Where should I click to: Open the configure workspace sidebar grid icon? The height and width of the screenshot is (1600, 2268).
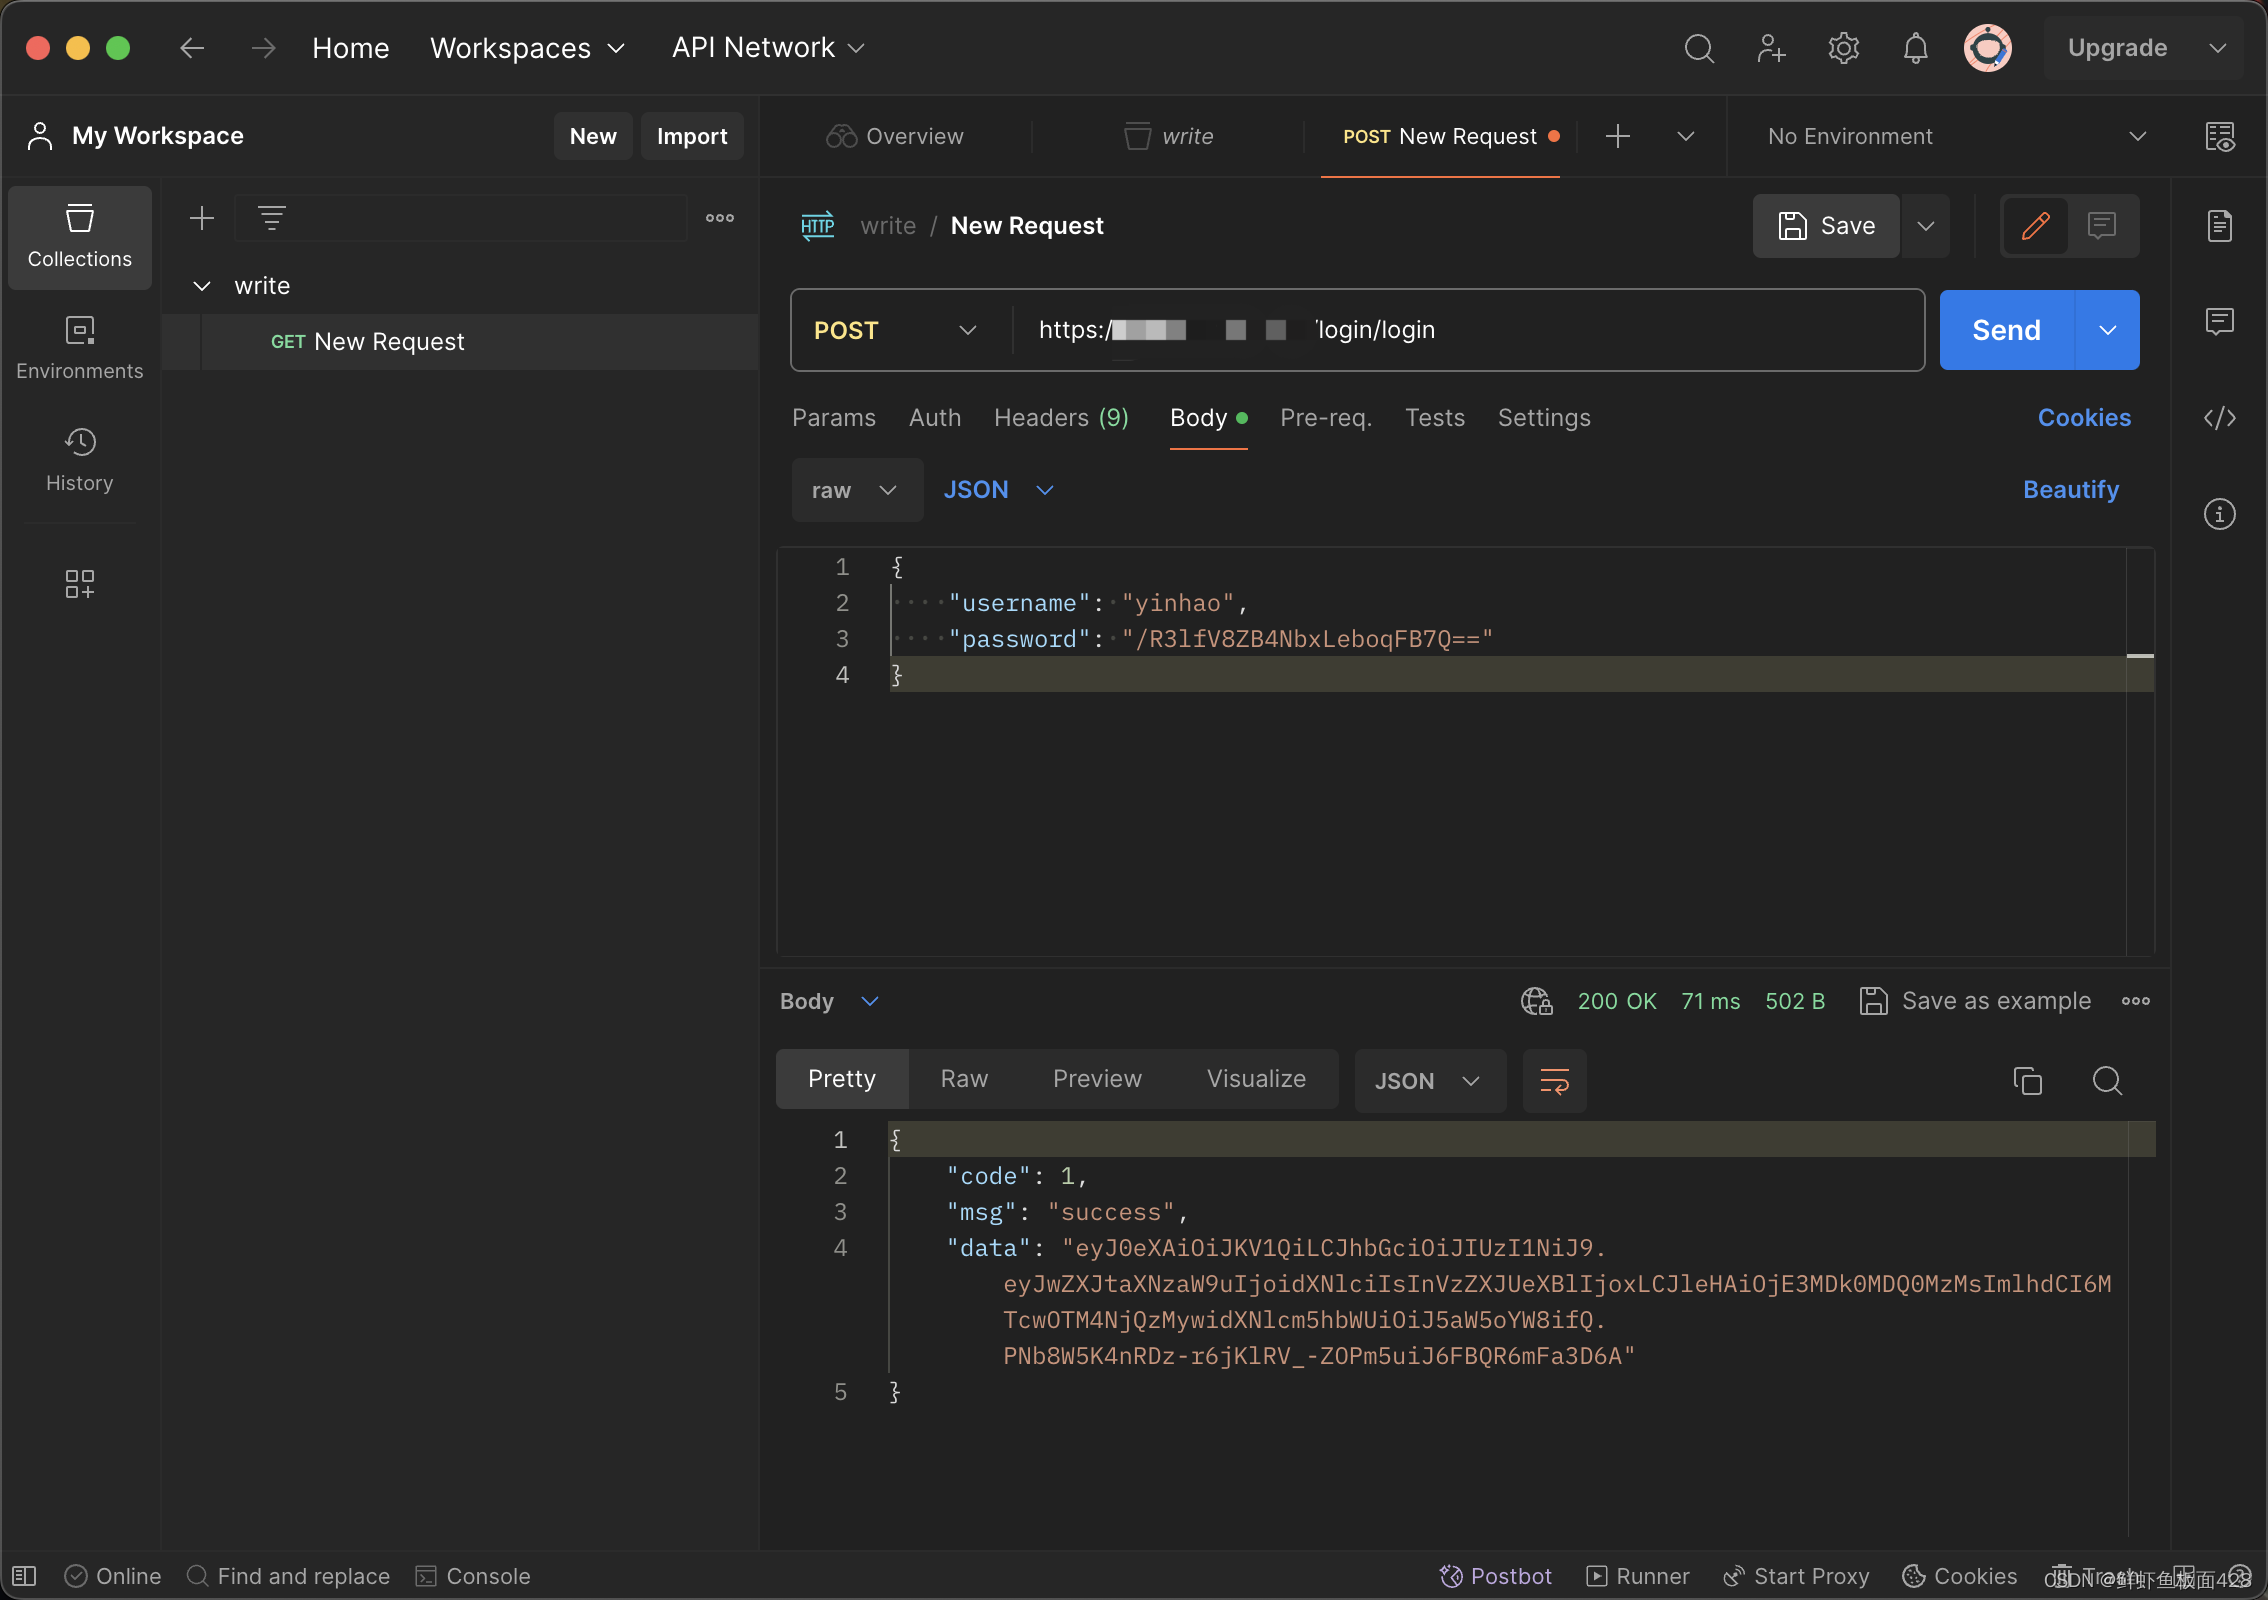[x=80, y=584]
